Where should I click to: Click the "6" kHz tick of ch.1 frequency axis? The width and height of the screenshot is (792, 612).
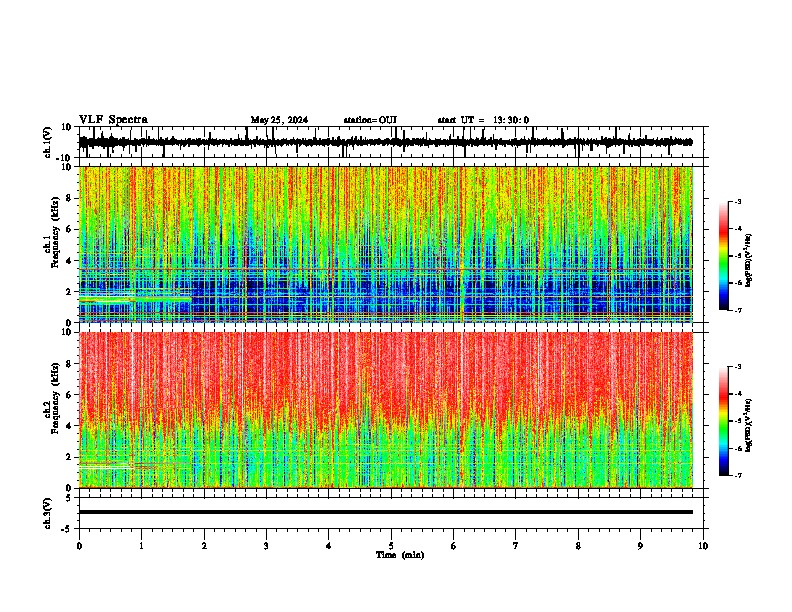coord(70,229)
